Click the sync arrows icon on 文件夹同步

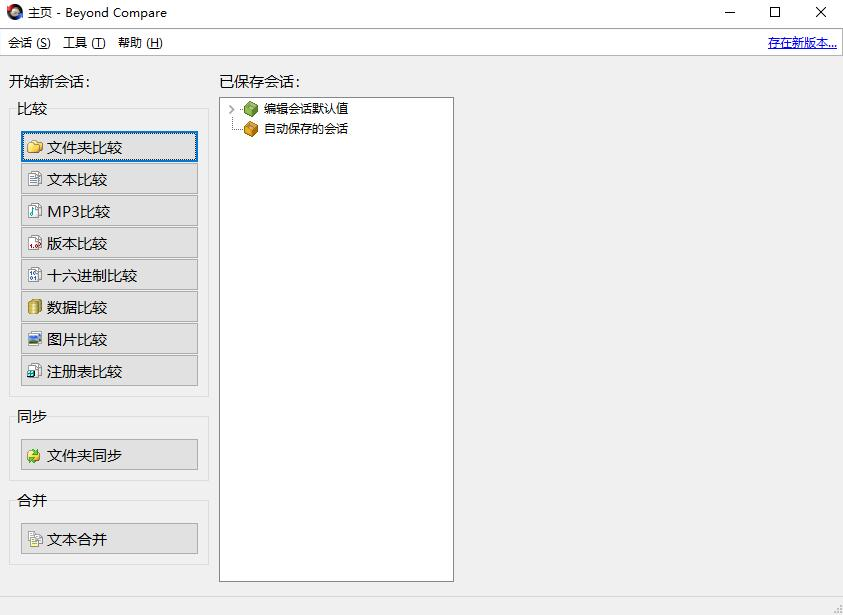point(34,455)
